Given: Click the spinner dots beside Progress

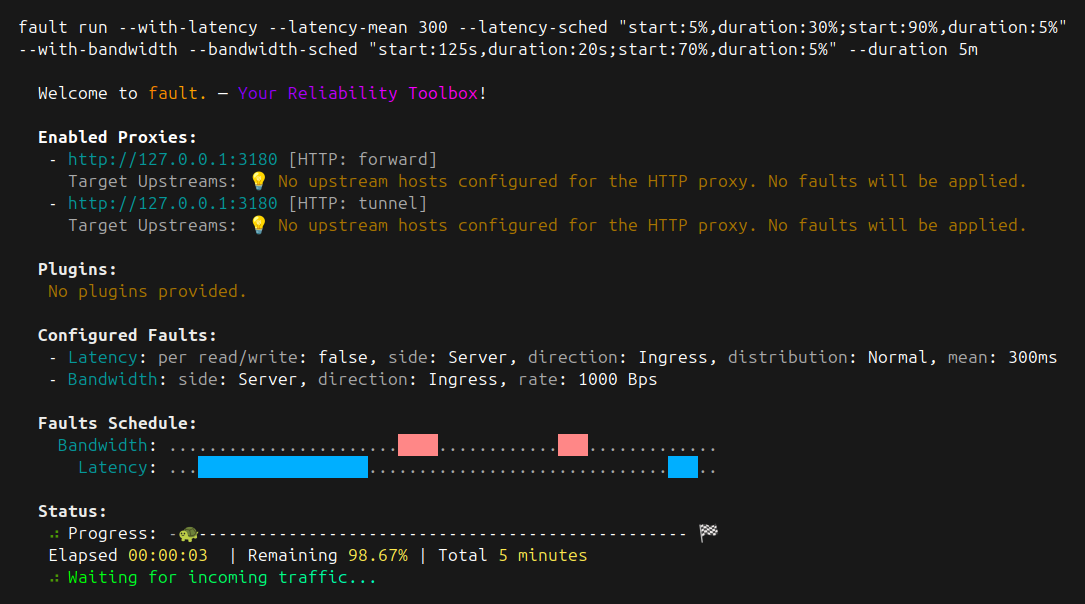Looking at the screenshot, I should pyautogui.click(x=55, y=534).
